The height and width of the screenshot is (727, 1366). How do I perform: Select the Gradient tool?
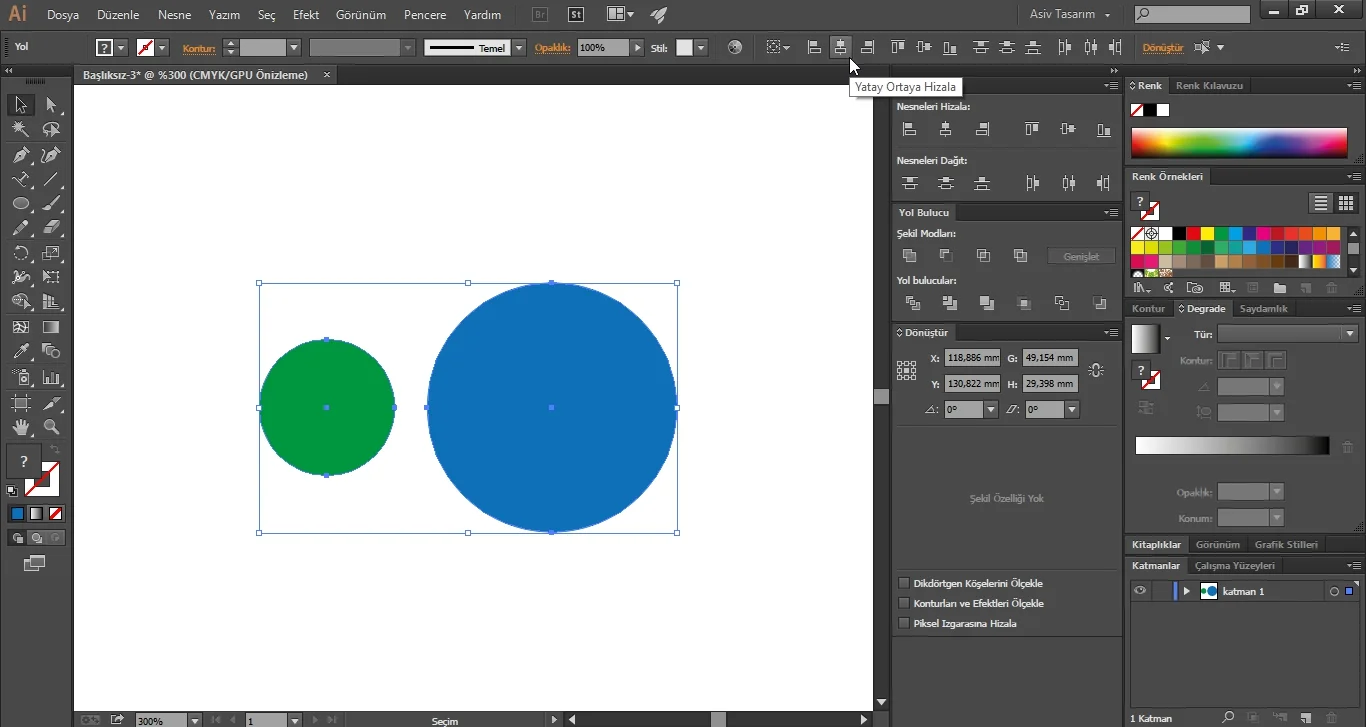click(x=51, y=327)
